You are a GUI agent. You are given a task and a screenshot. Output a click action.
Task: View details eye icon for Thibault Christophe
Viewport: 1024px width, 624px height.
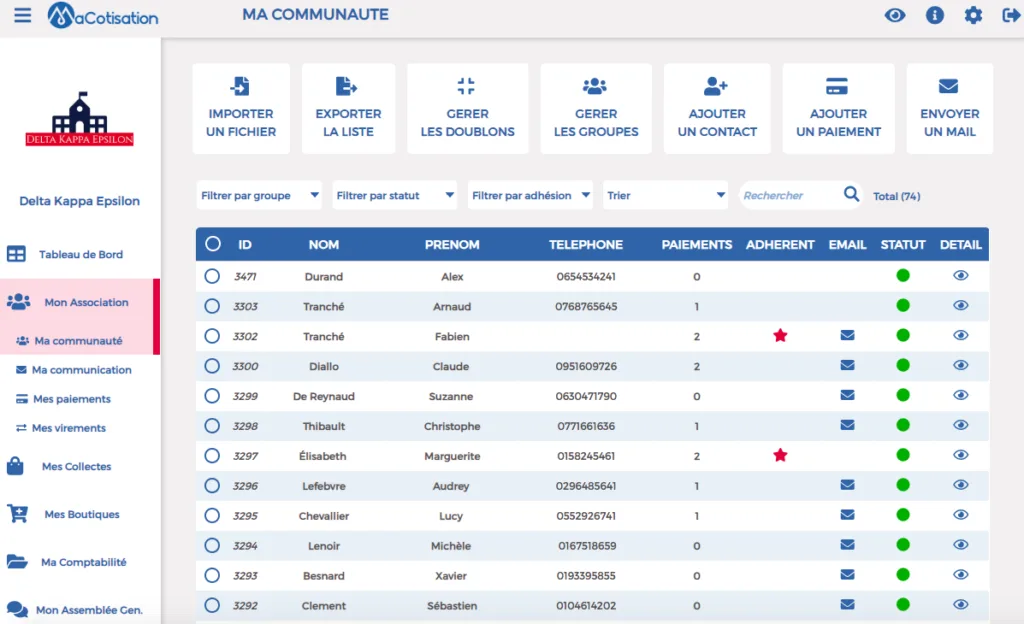pyautogui.click(x=960, y=426)
